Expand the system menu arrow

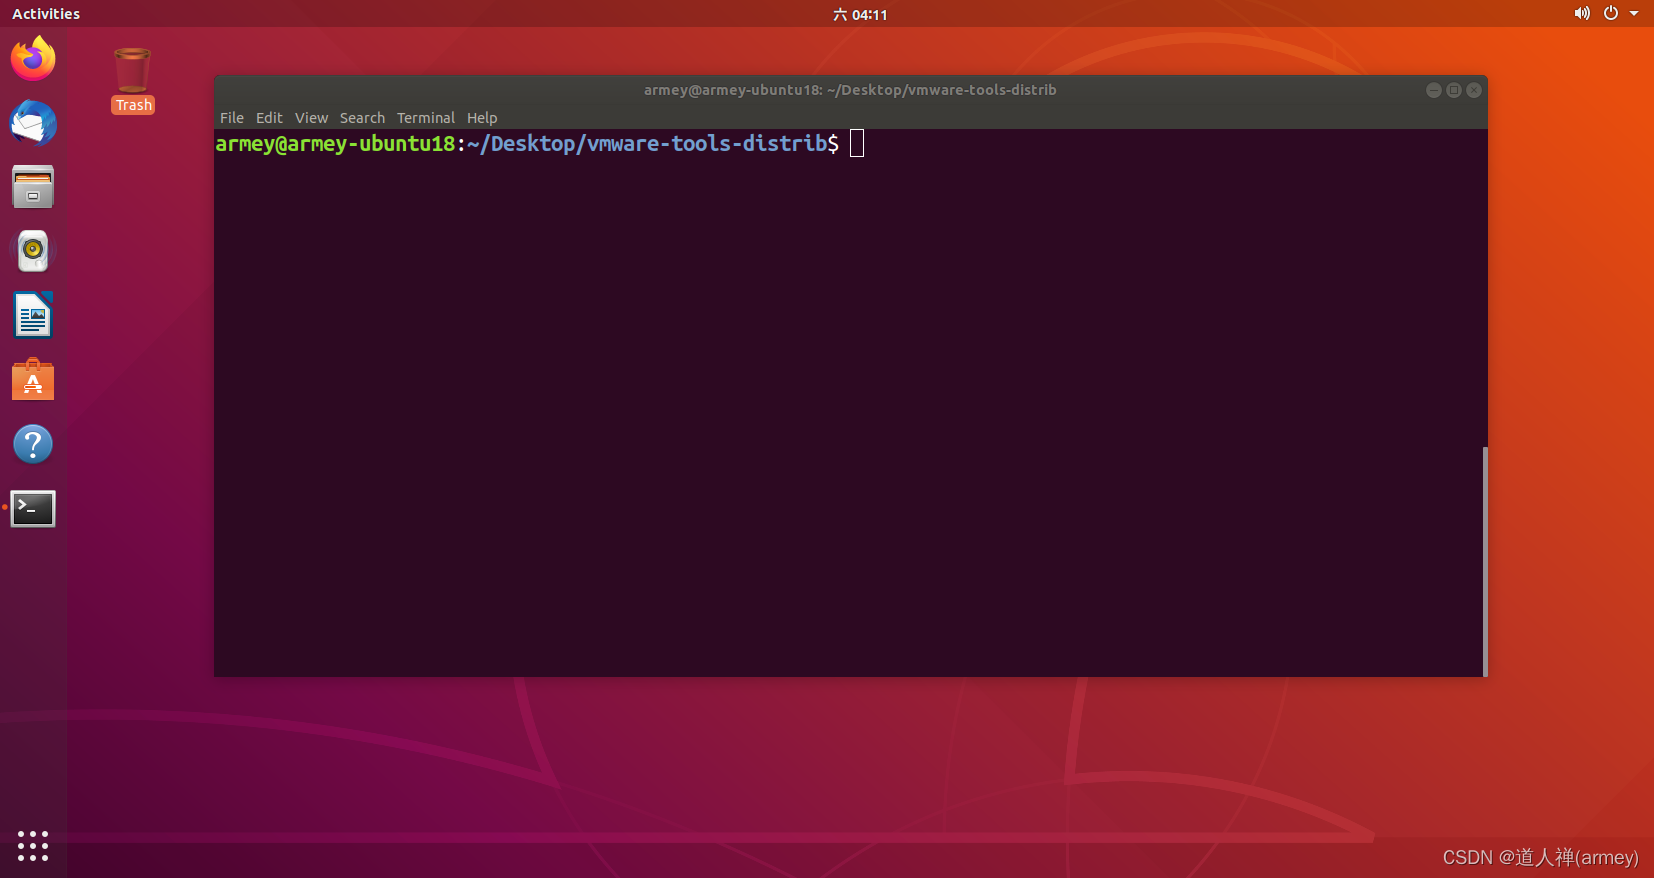(1634, 14)
